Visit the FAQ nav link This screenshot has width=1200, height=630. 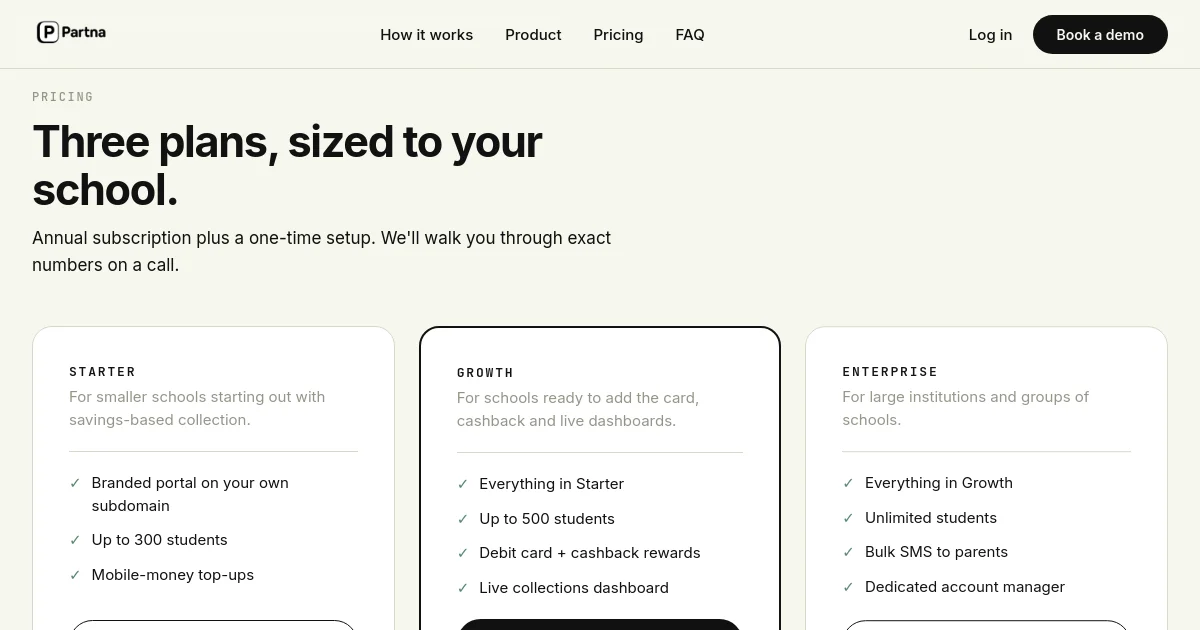[690, 35]
